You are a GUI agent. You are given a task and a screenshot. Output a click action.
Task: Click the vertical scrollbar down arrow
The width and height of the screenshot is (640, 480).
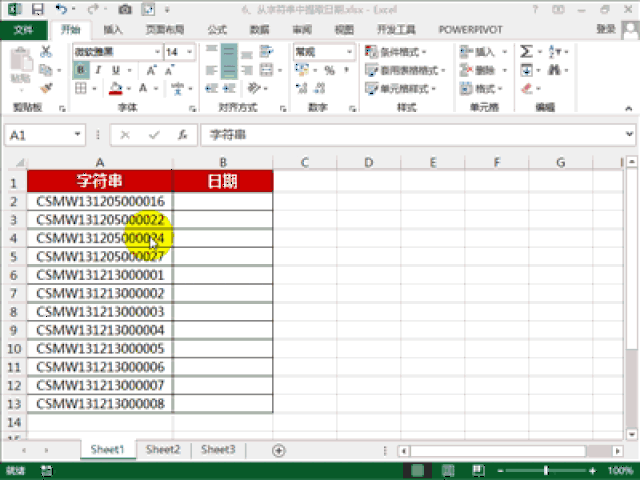click(631, 434)
